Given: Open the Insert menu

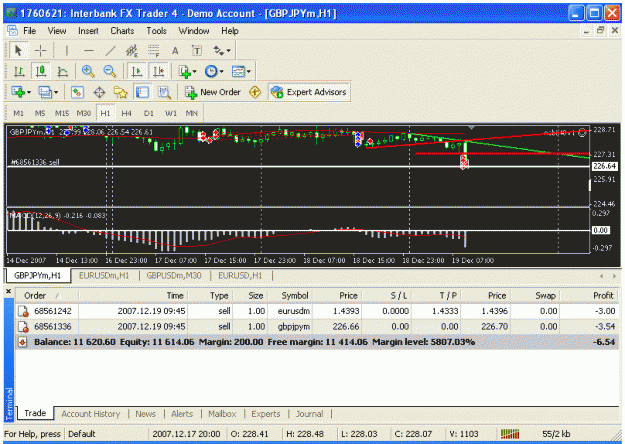Looking at the screenshot, I should (x=88, y=31).
